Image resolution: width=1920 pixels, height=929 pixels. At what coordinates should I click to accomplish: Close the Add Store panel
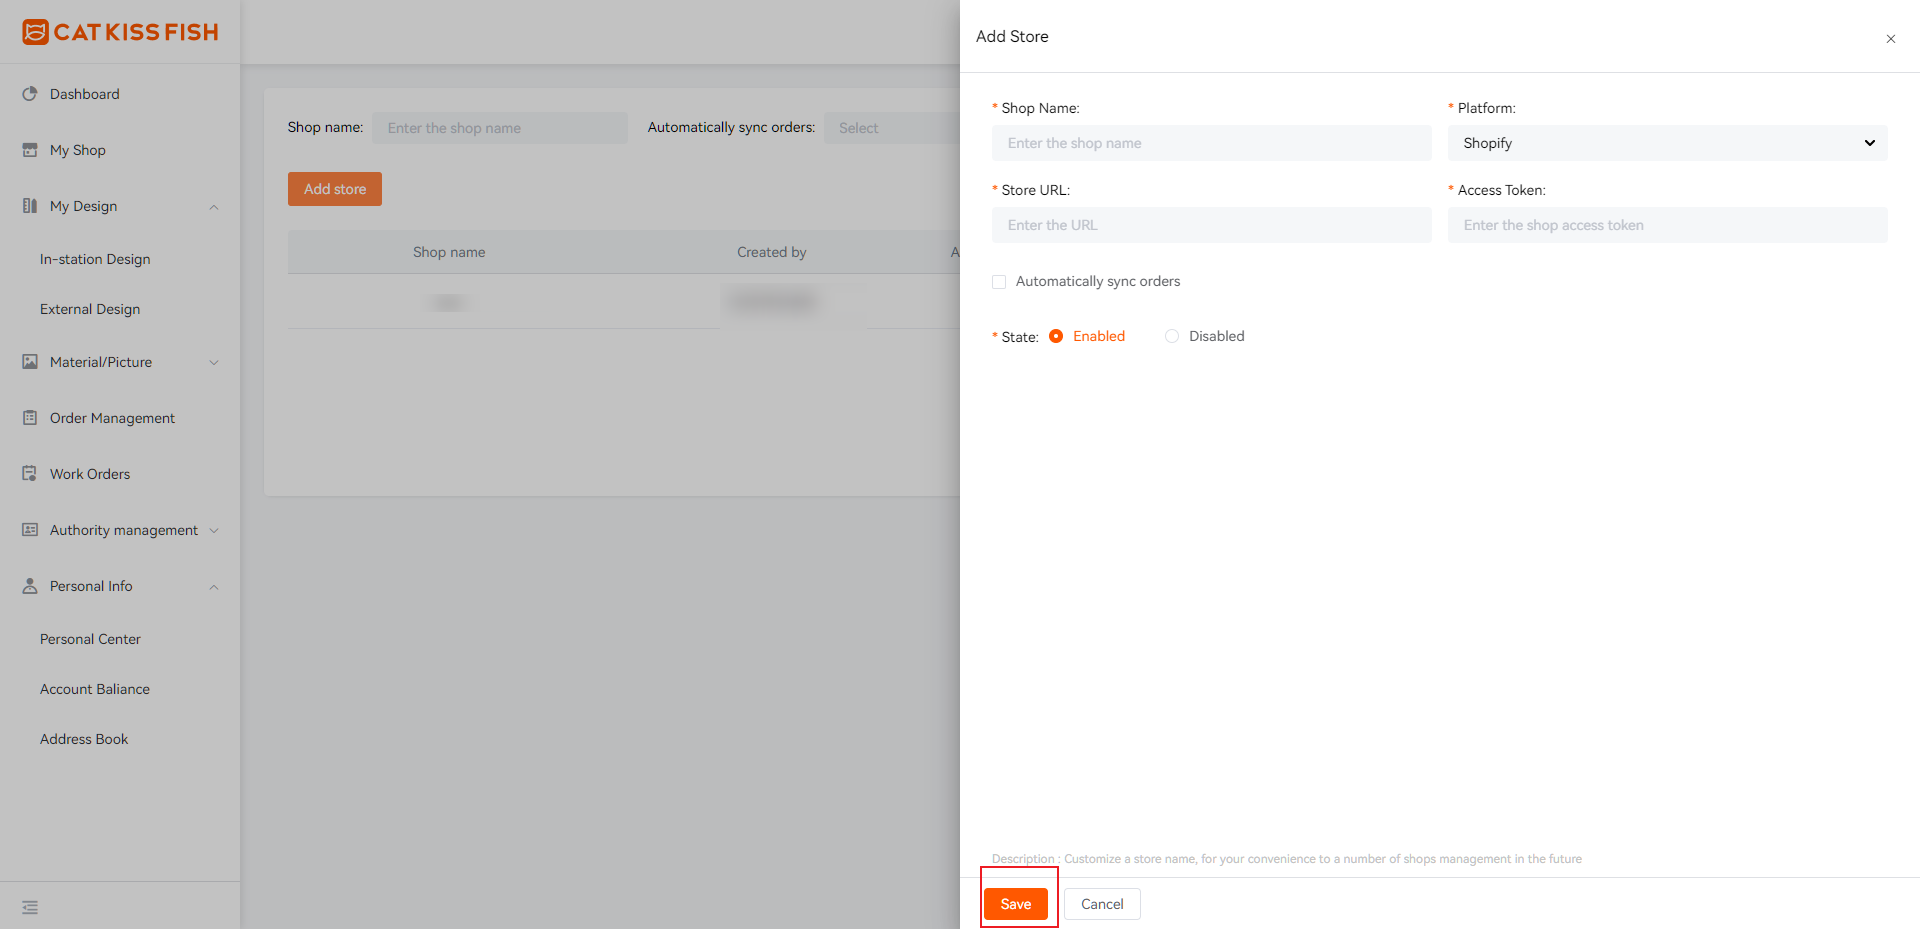[1891, 39]
